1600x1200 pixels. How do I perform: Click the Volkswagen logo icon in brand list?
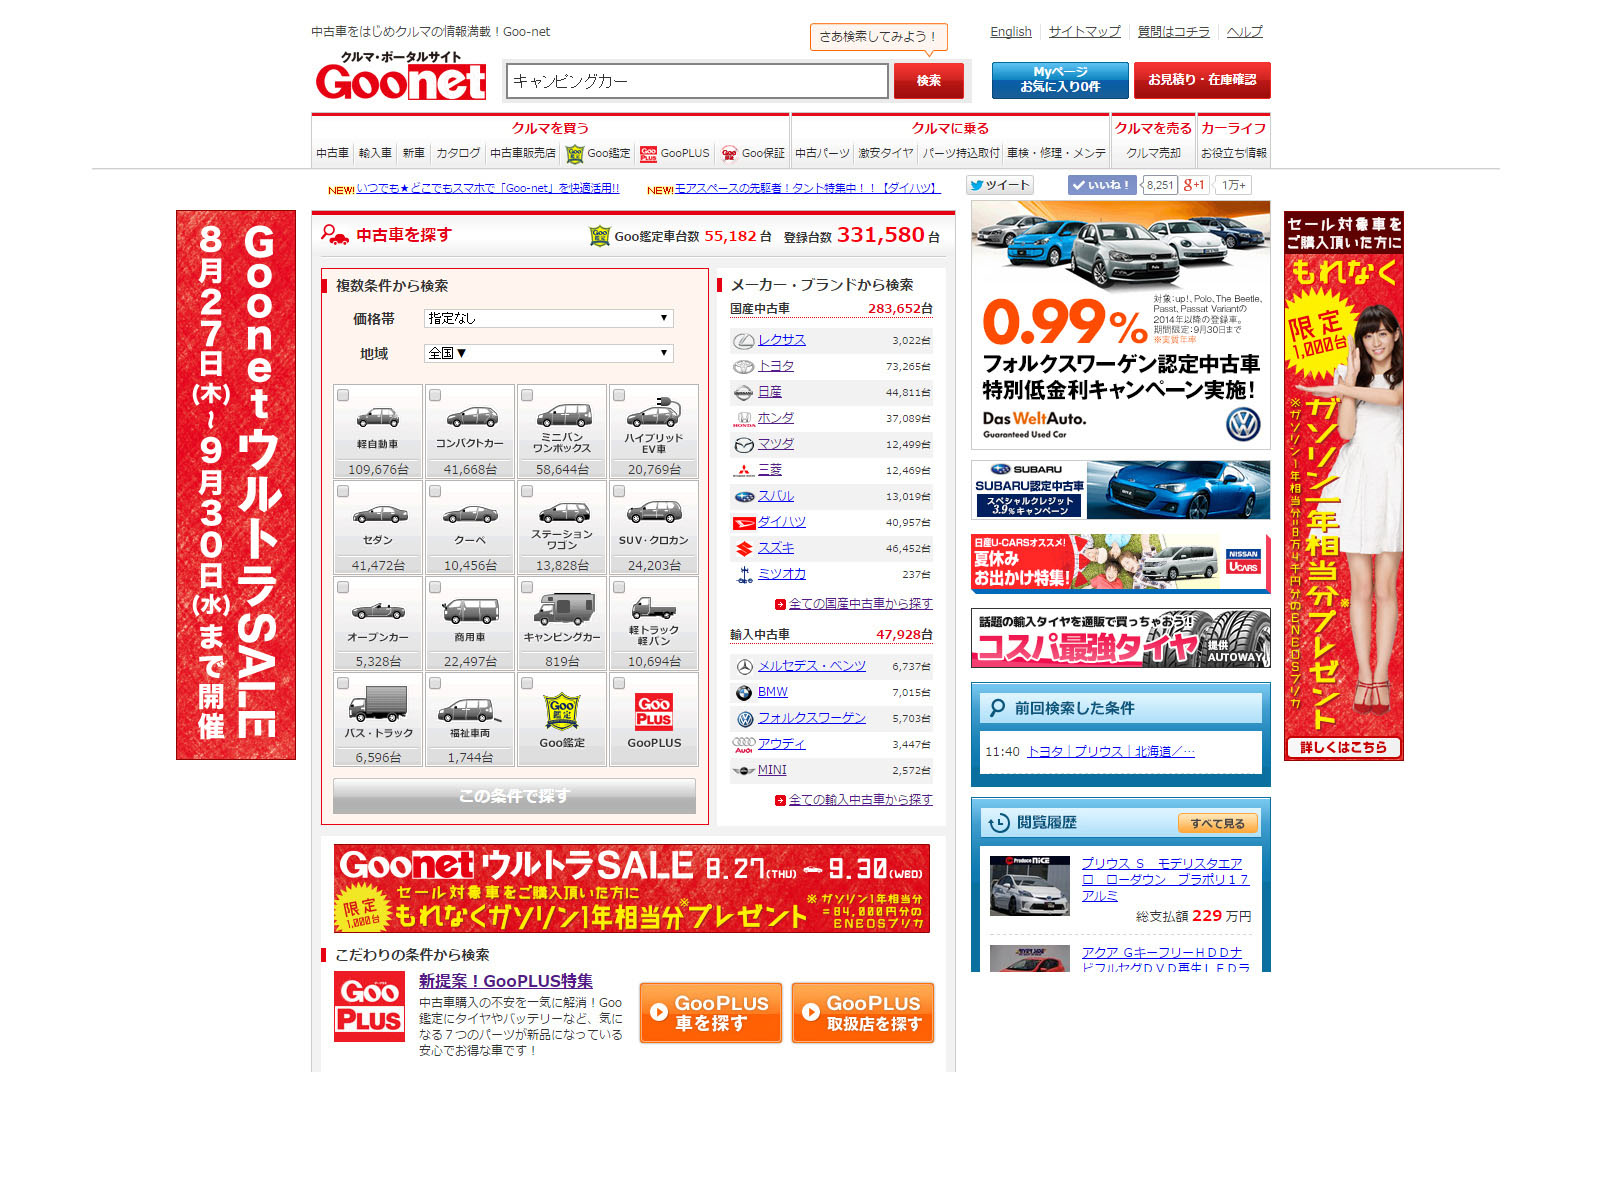tap(744, 719)
